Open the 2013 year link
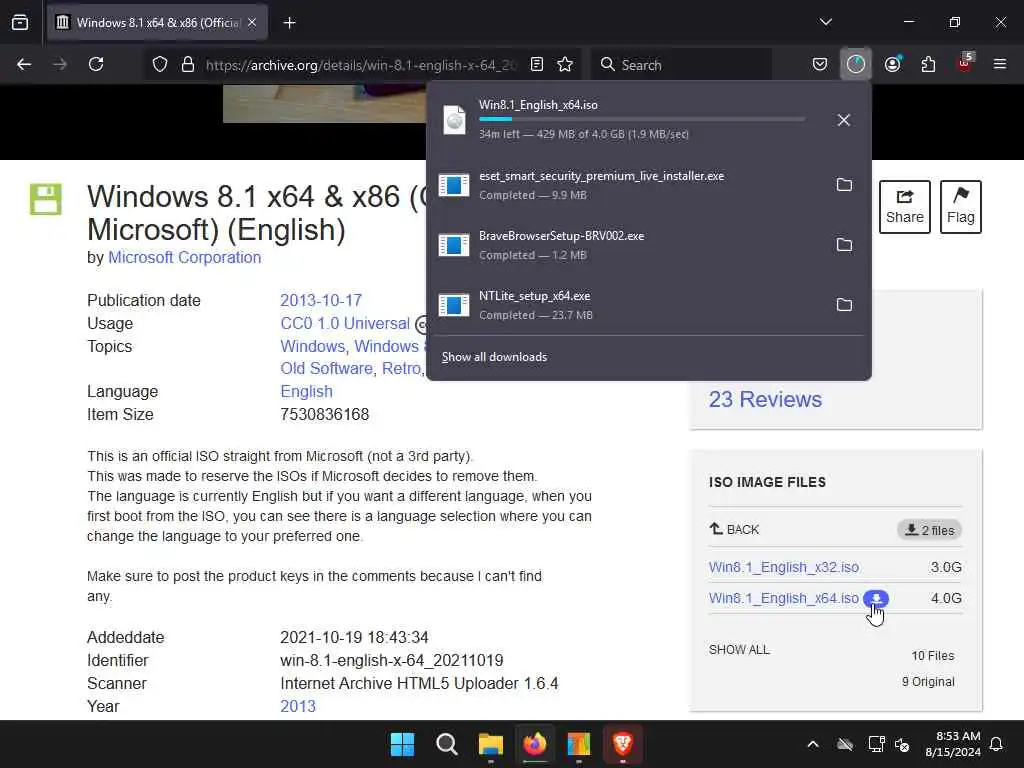The height and width of the screenshot is (768, 1024). coord(298,706)
